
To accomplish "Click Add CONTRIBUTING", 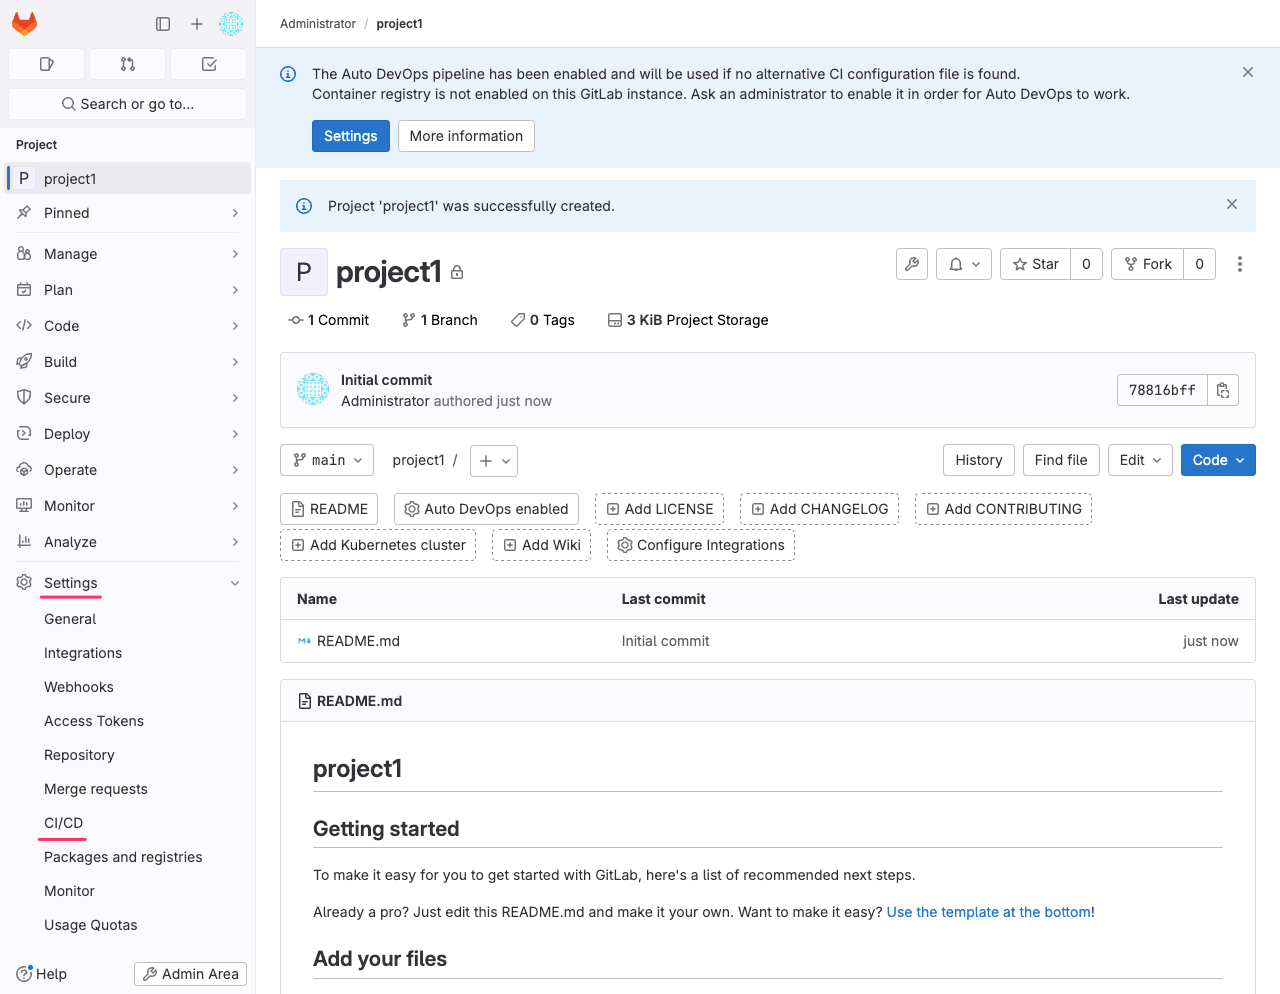I will (1004, 509).
